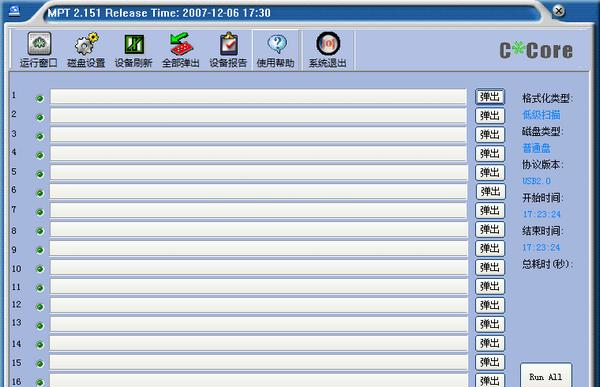Click green status indicator for port 15
Image resolution: width=600 pixels, height=387 pixels.
(x=40, y=364)
